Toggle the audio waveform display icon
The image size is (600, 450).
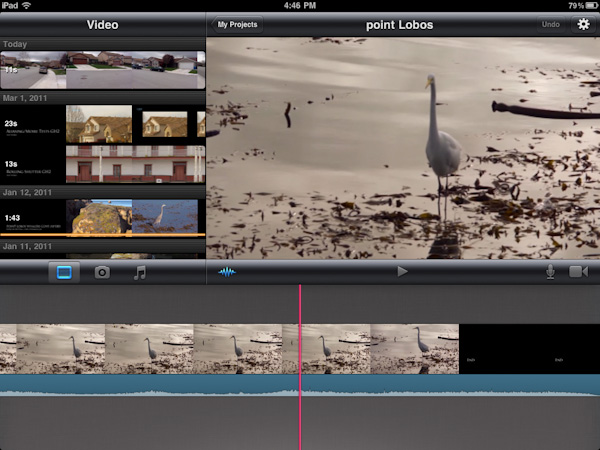coord(227,272)
